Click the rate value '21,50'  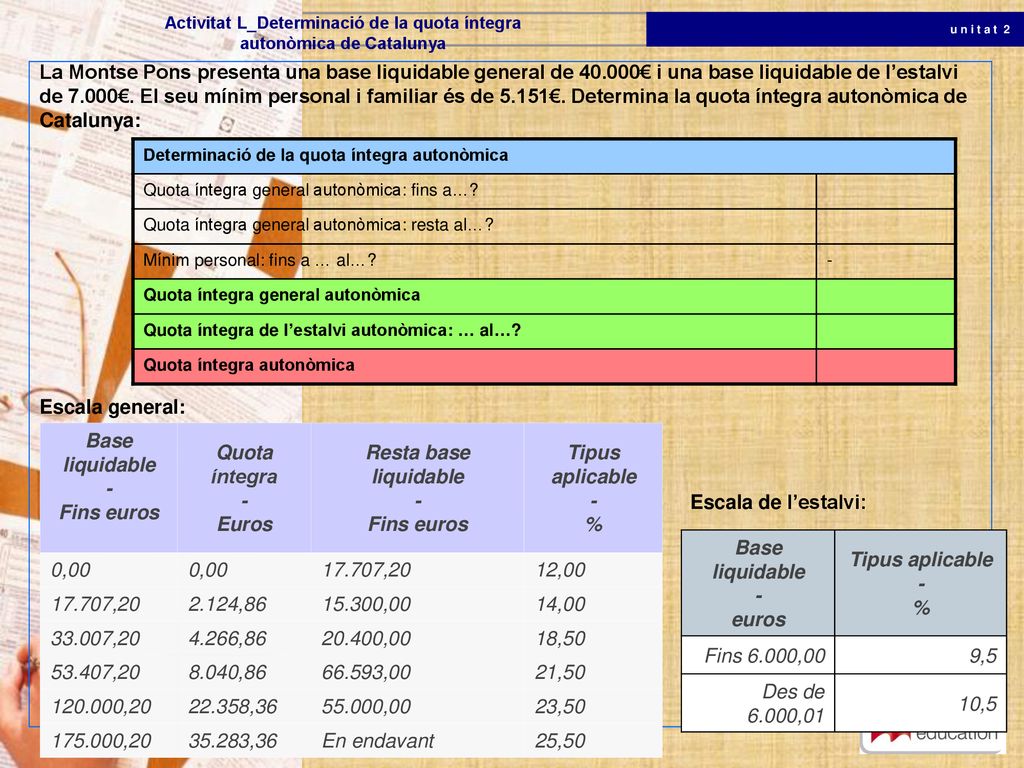(x=560, y=672)
